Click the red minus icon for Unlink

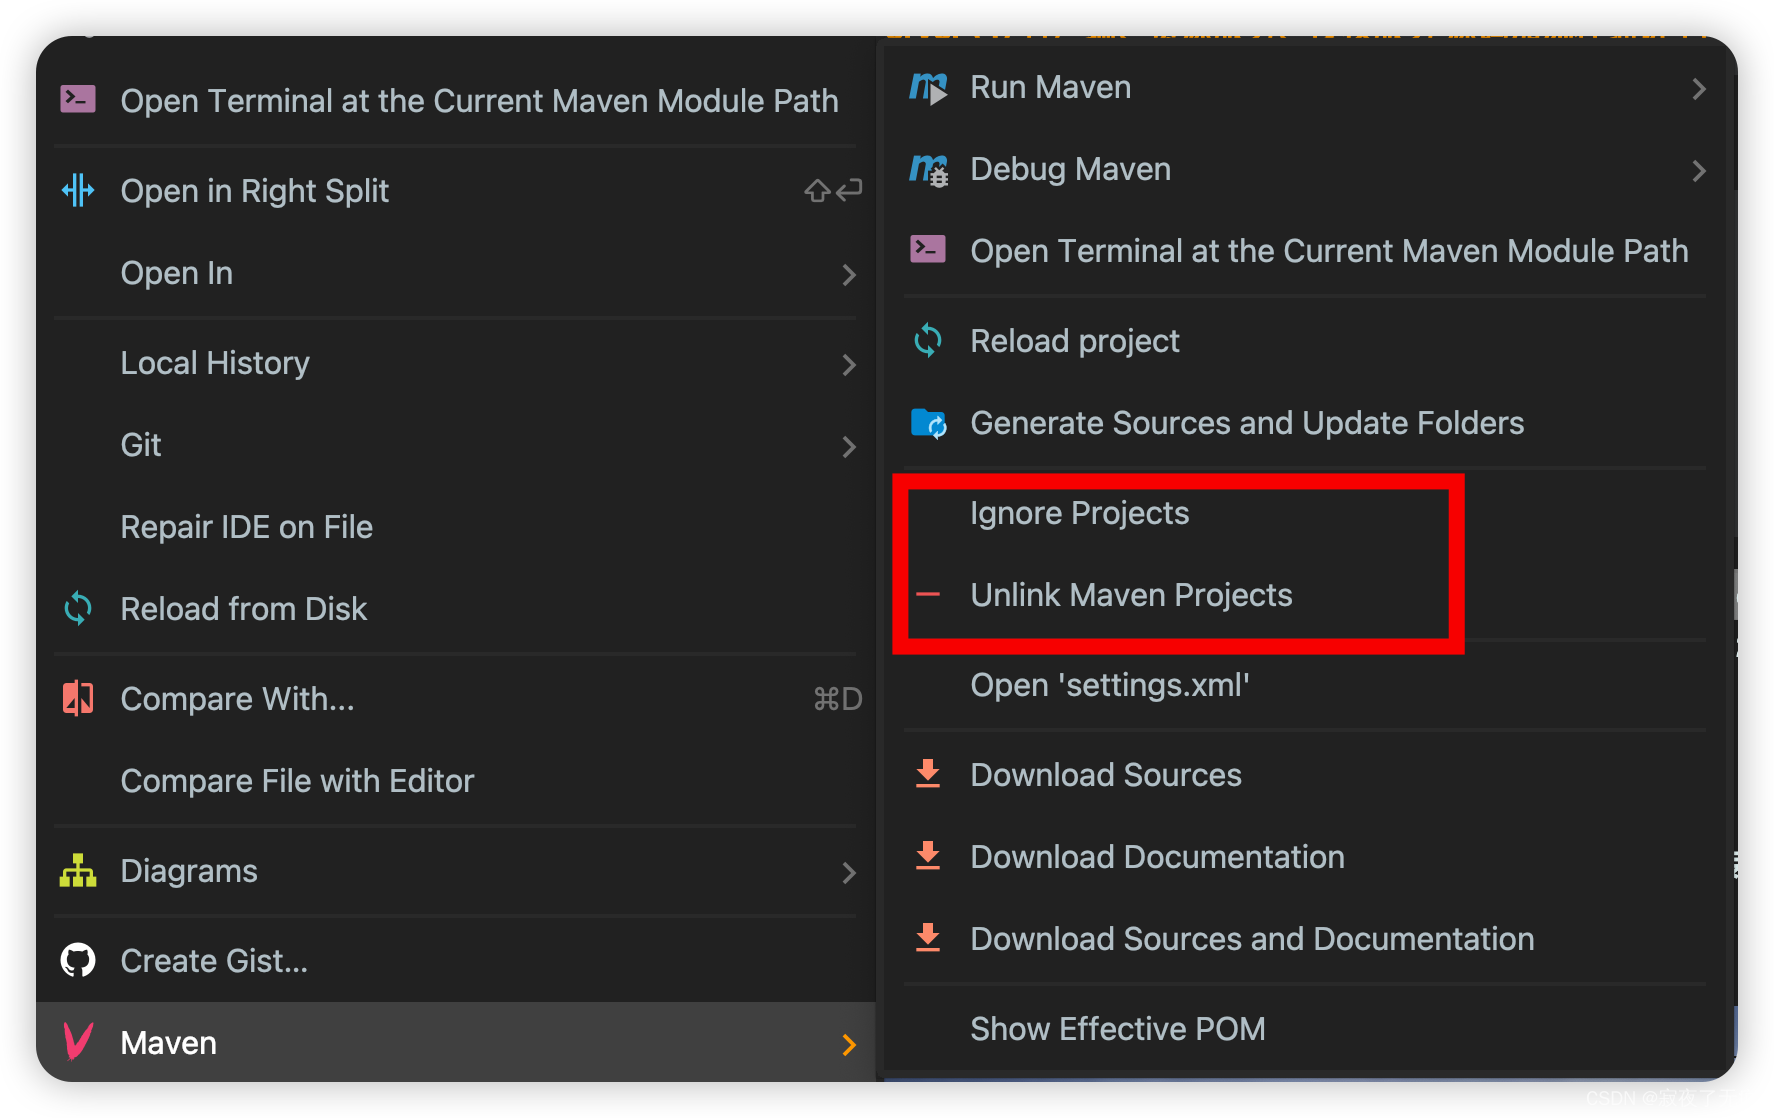point(928,595)
